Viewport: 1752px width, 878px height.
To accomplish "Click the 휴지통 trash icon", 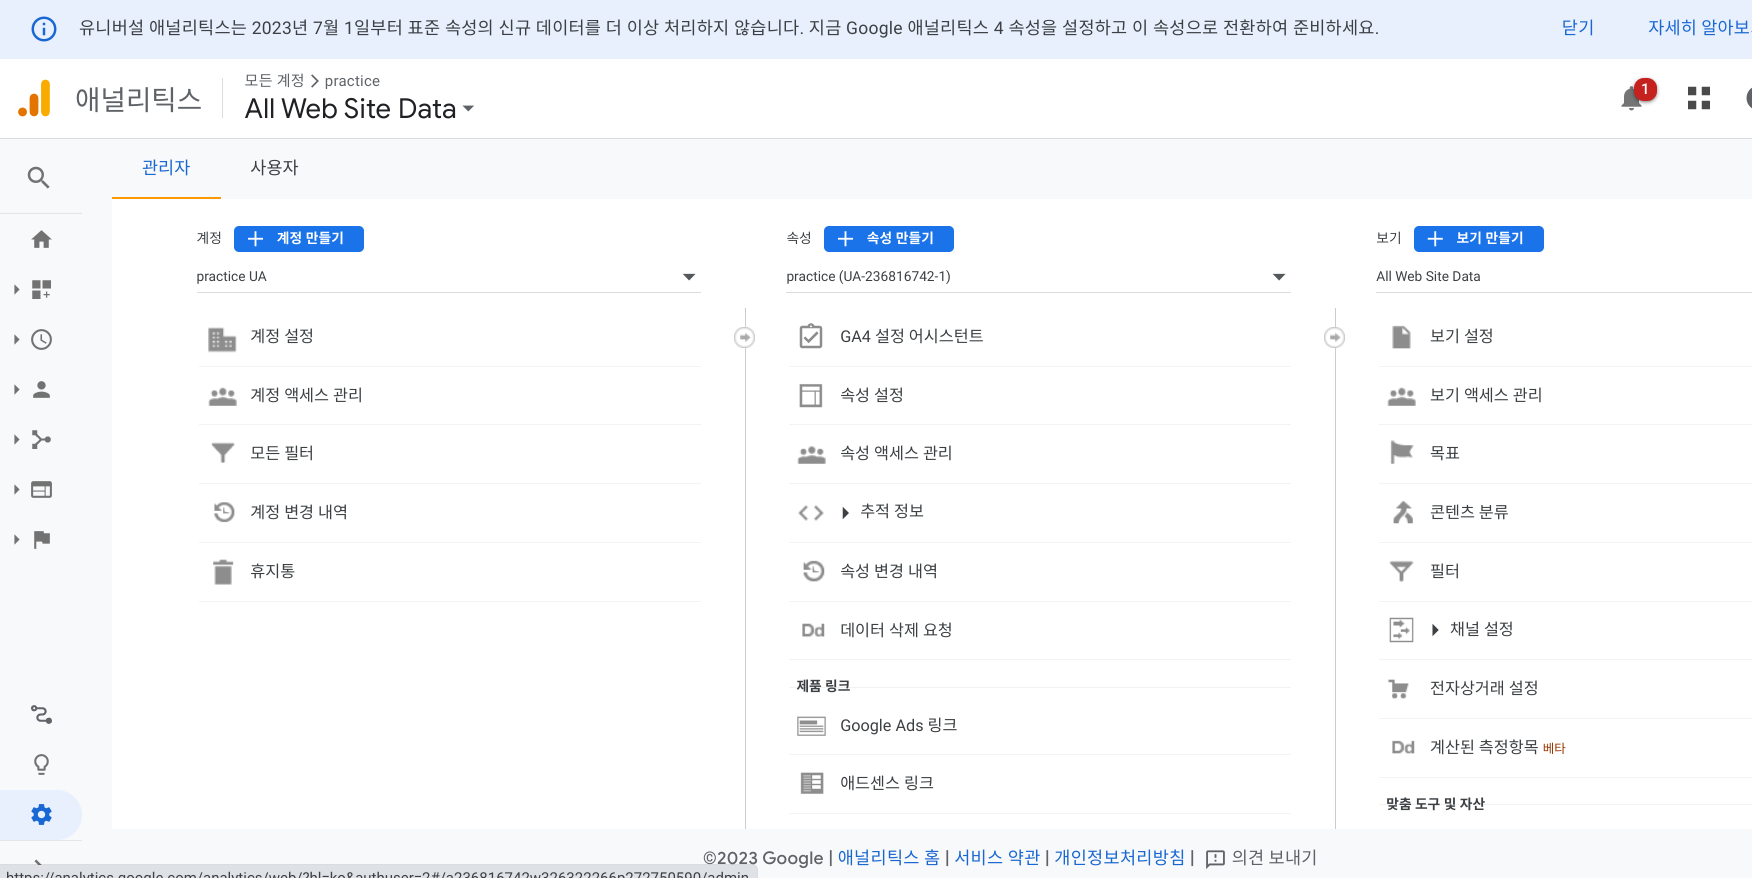I will point(222,571).
